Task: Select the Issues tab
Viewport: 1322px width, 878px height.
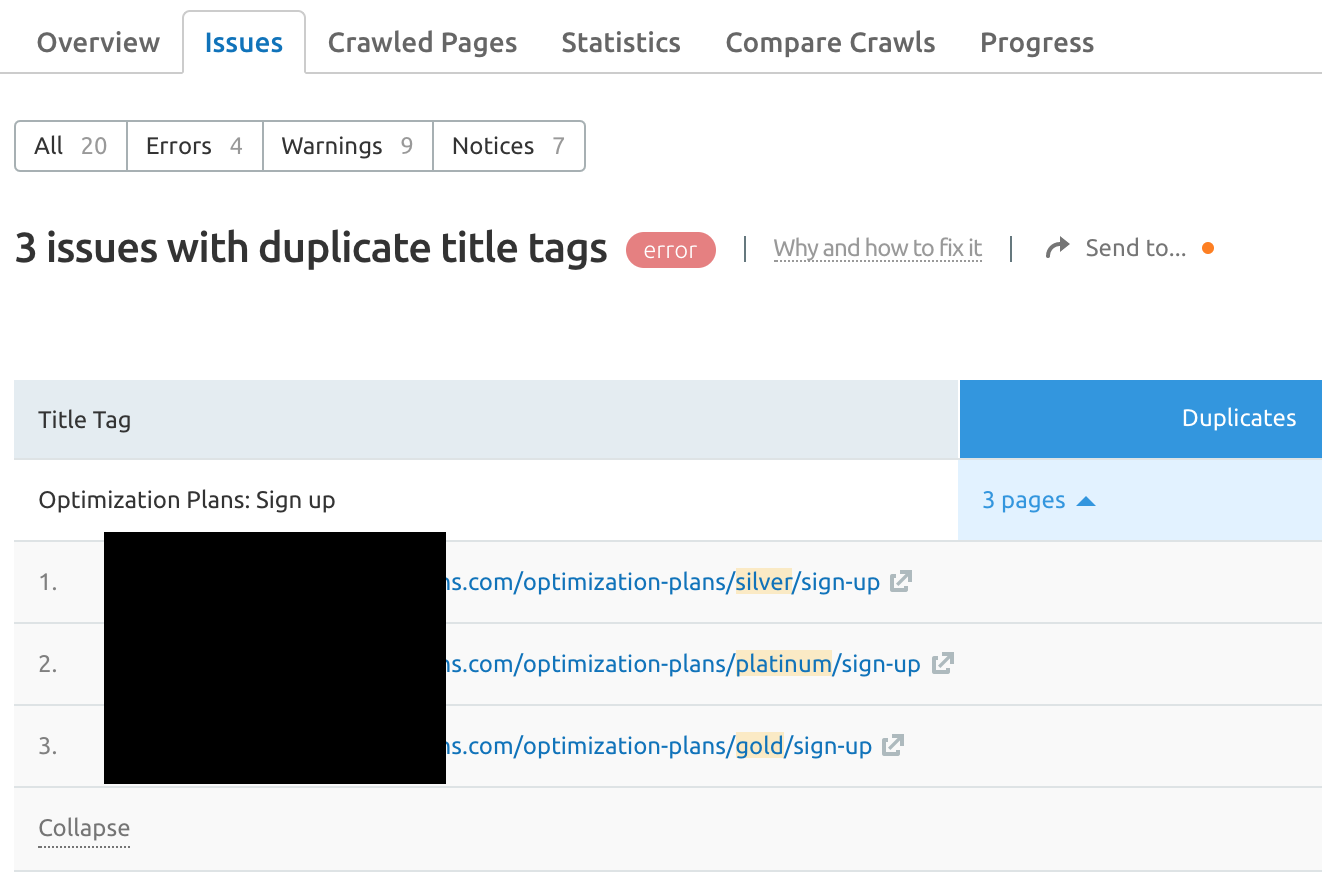Action: (x=244, y=43)
